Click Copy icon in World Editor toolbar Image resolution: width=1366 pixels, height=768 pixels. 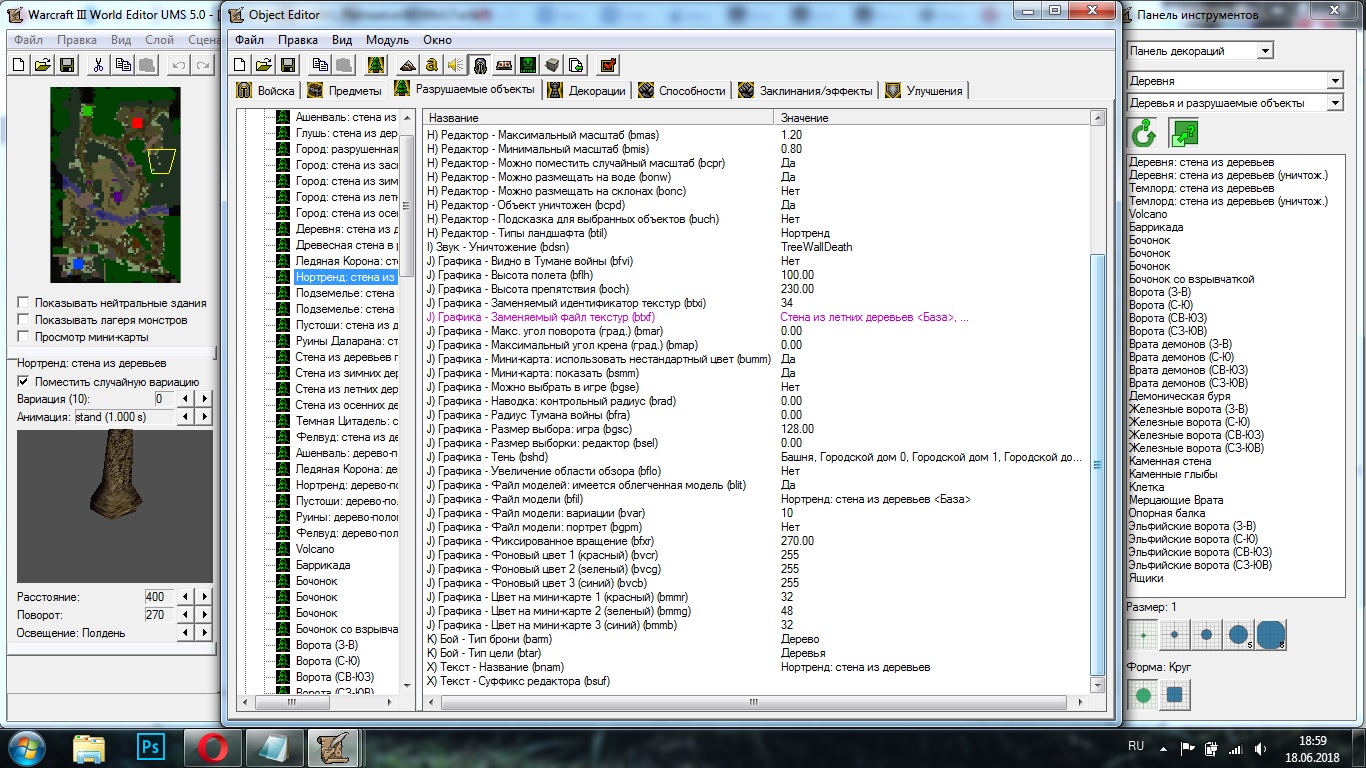coord(123,65)
